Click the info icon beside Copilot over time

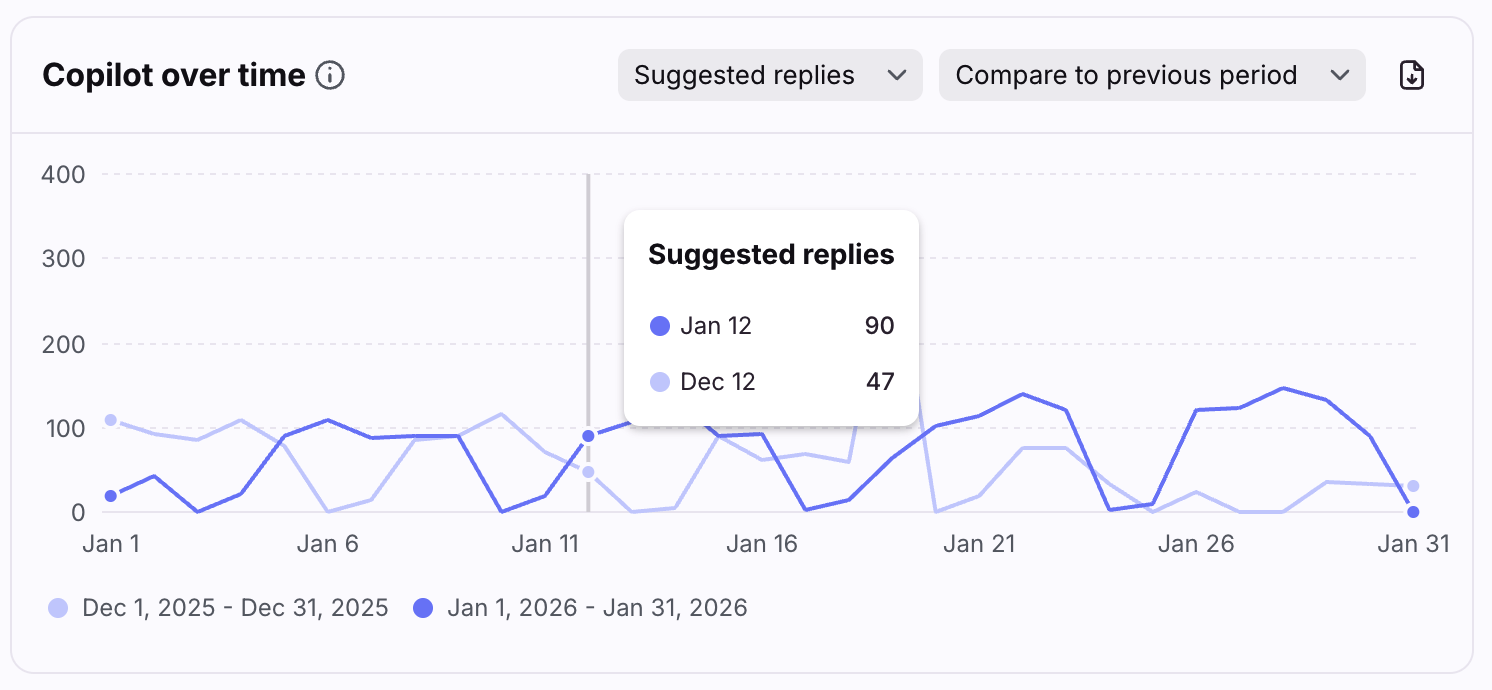tap(330, 75)
